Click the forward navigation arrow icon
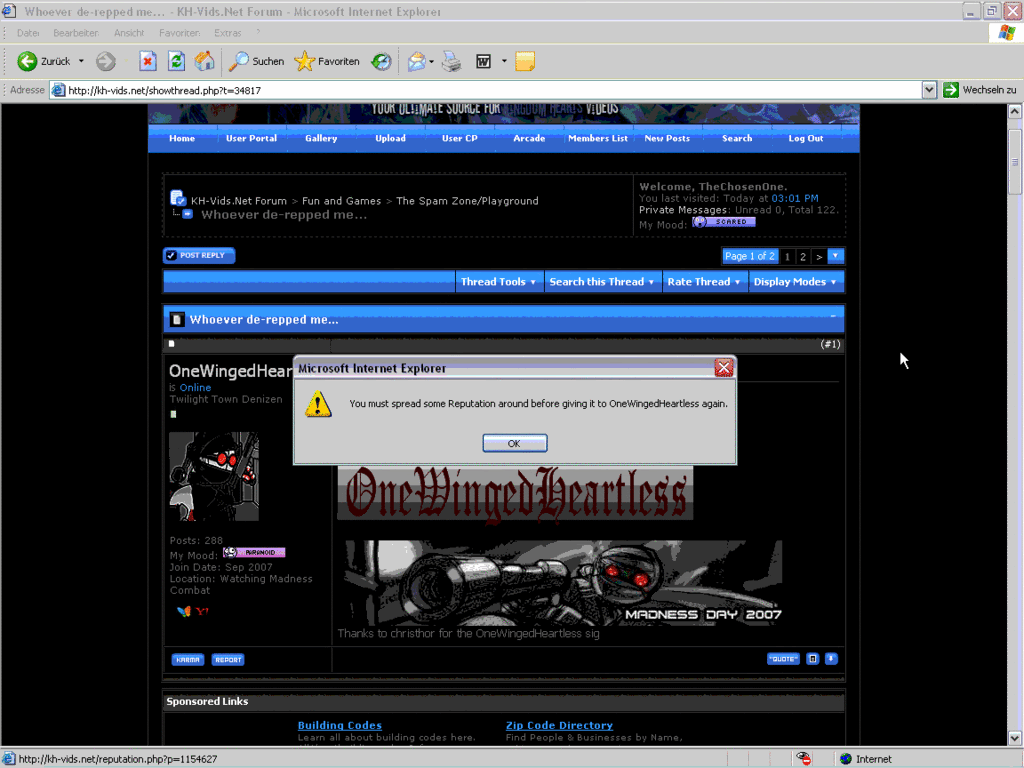 click(x=105, y=61)
